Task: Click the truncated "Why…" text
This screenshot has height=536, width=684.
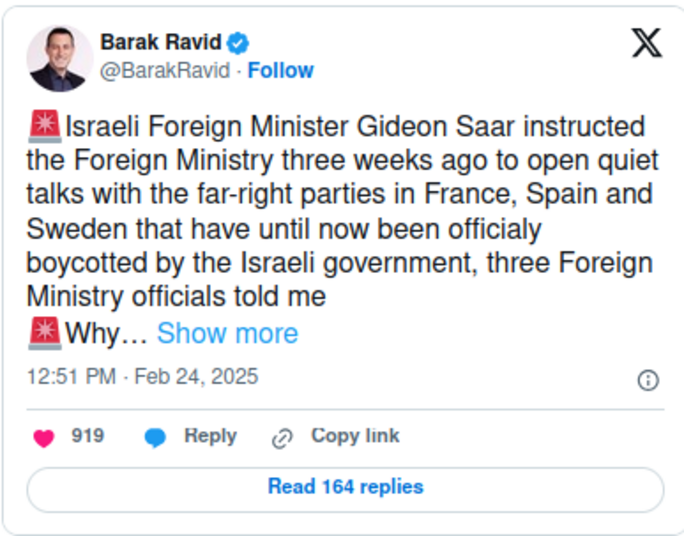Action: (x=106, y=333)
